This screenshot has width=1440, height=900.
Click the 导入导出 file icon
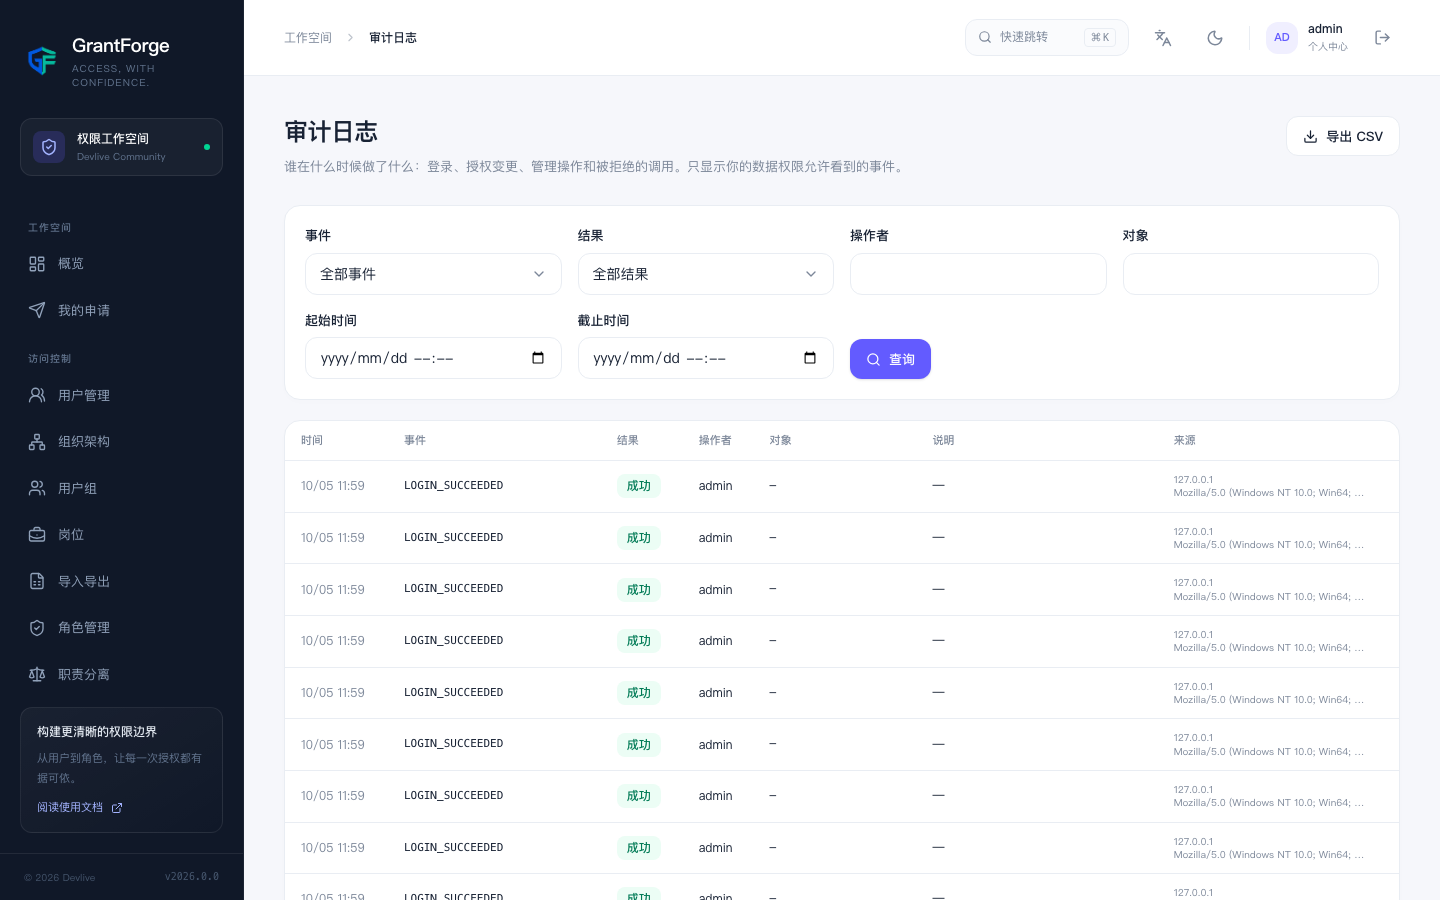pyautogui.click(x=37, y=581)
